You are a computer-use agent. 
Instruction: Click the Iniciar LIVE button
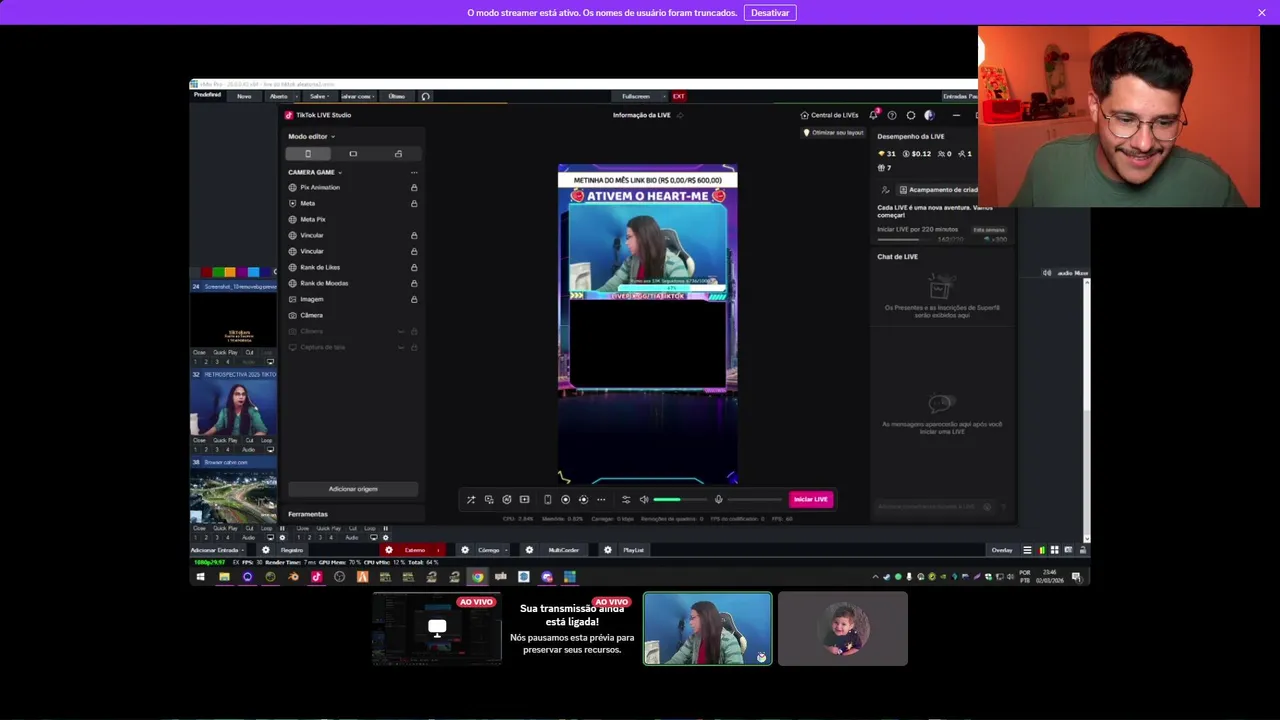pos(810,499)
